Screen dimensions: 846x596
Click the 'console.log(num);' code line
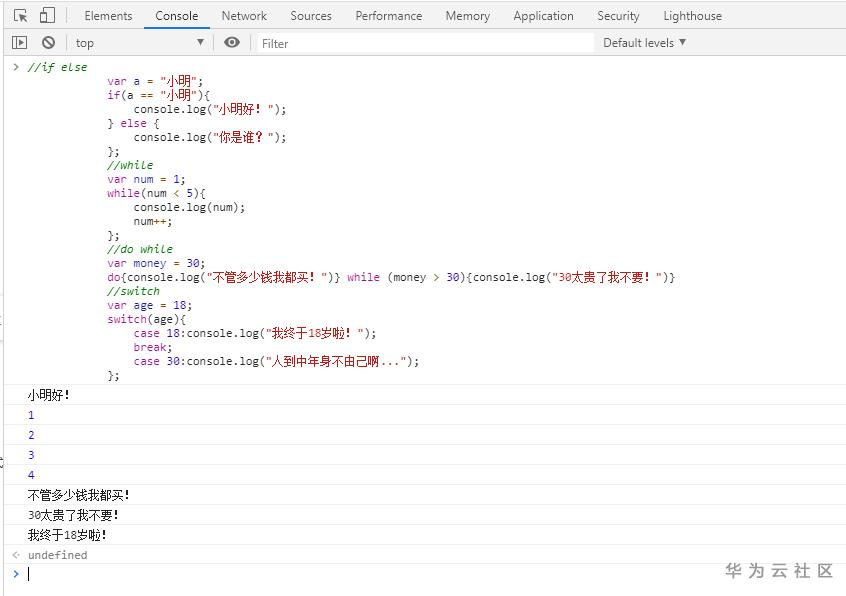pos(189,207)
